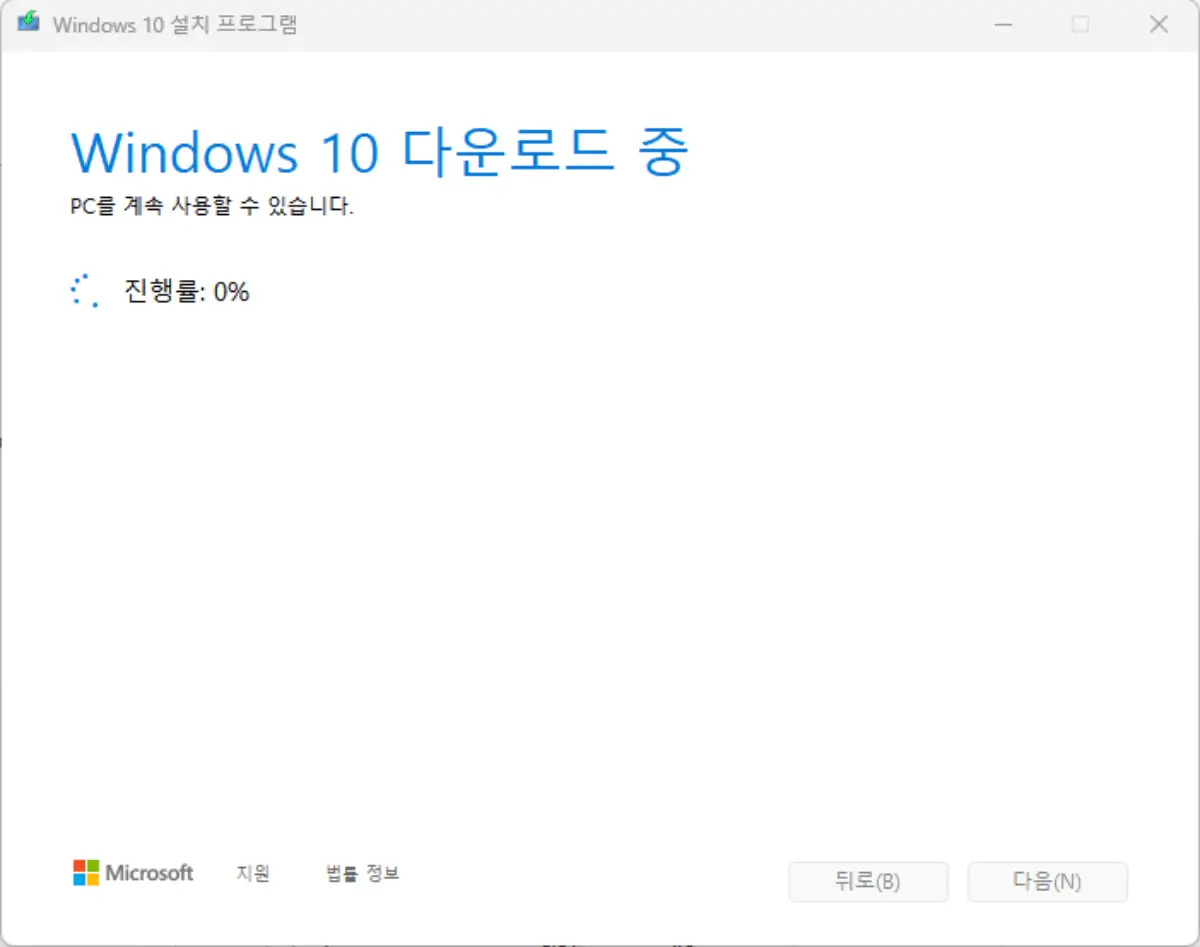Click the maximize window button
Viewport: 1200px width, 947px height.
[1080, 24]
